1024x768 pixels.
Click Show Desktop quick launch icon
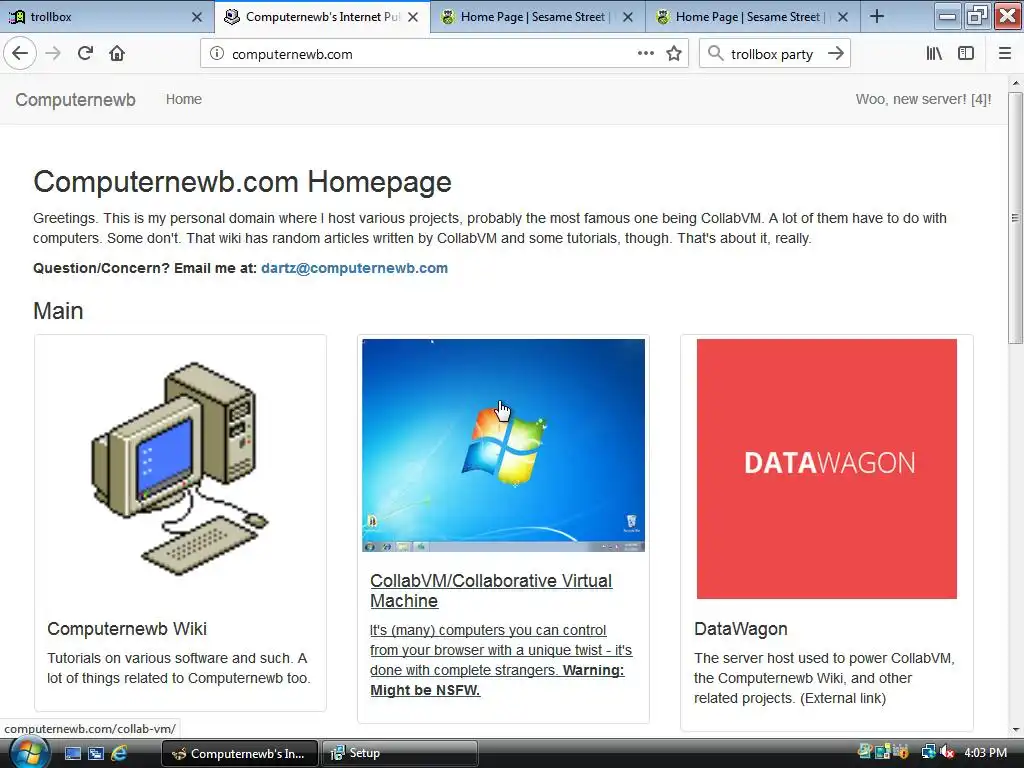73,753
